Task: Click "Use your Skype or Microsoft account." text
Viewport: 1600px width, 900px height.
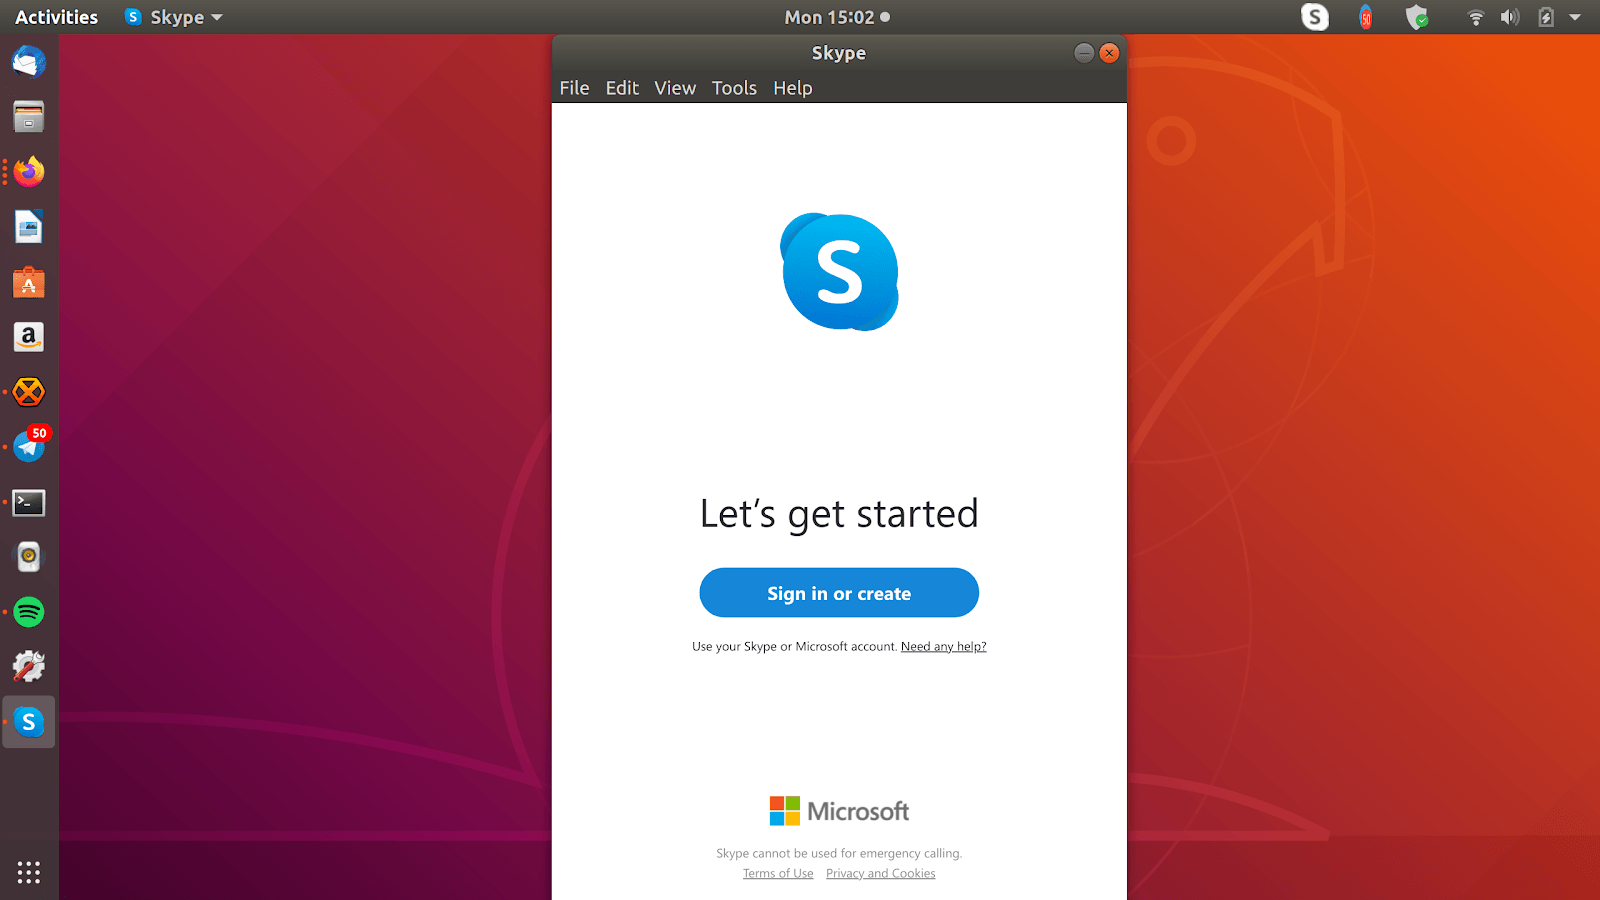Action: 795,647
